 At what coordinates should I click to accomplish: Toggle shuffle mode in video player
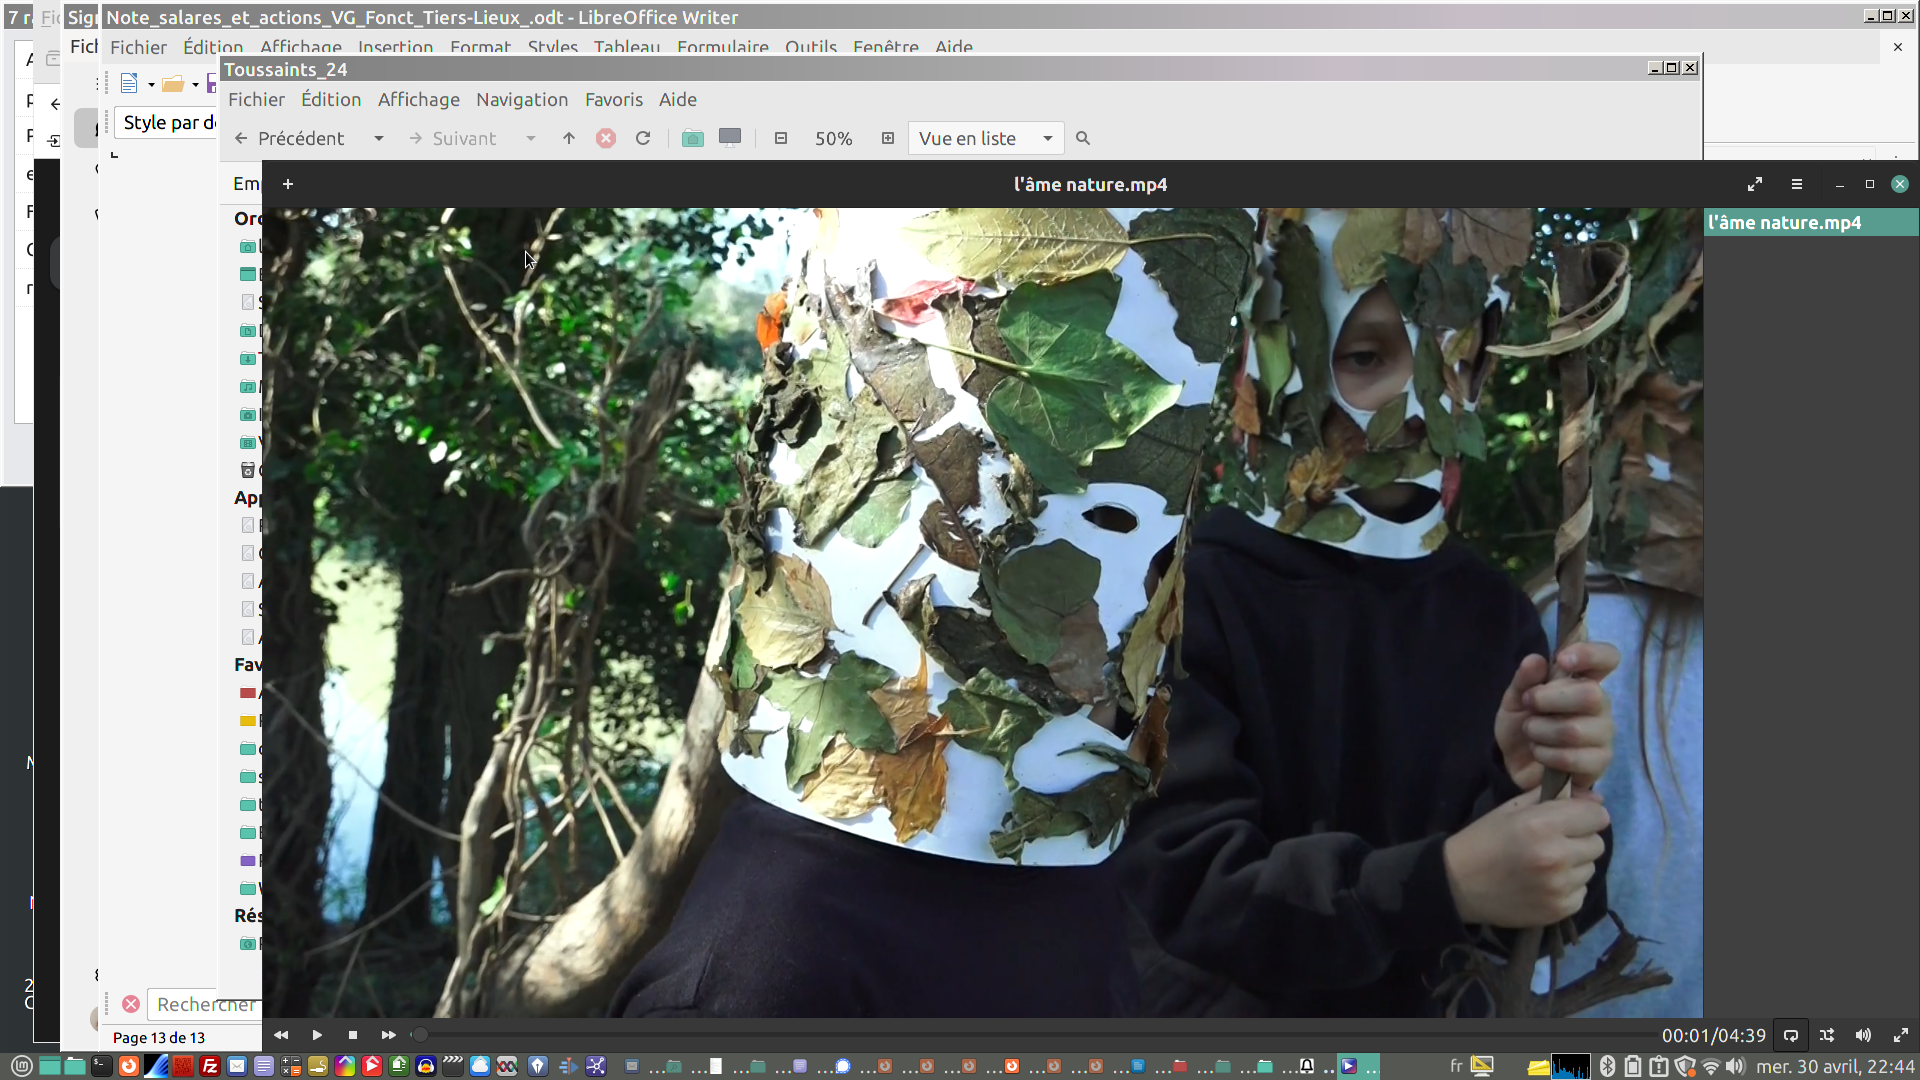click(x=1827, y=1036)
